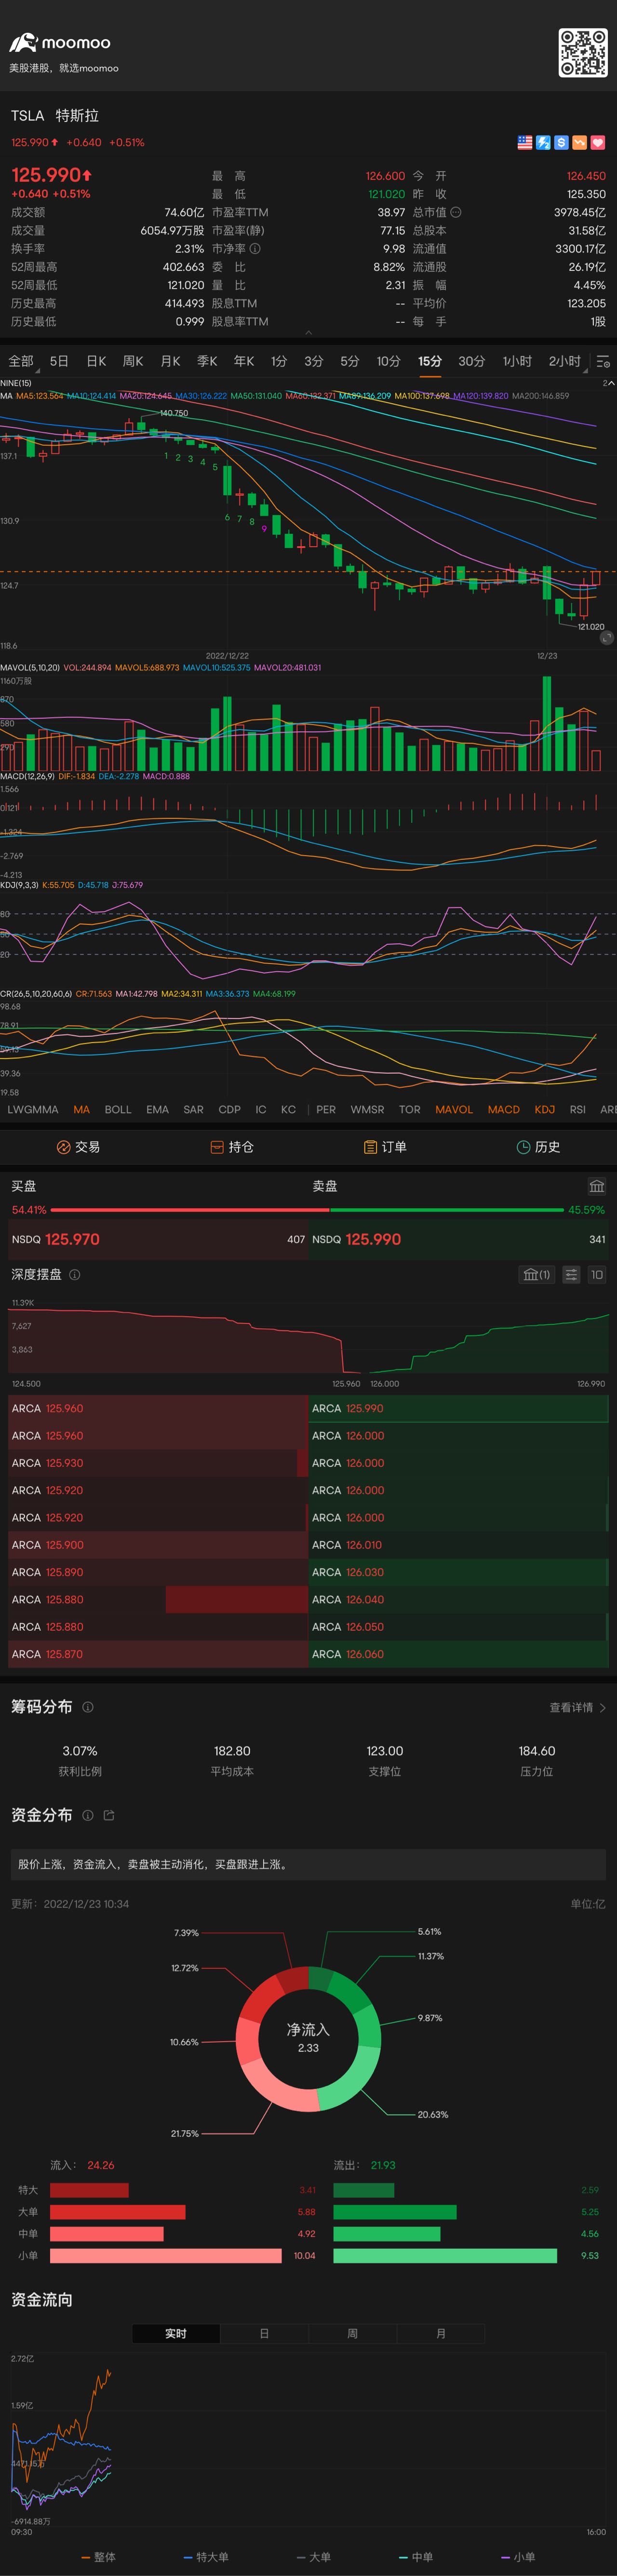Screen dimensions: 617x2576
Task: Open 交易 trade section
Action: [78, 1147]
